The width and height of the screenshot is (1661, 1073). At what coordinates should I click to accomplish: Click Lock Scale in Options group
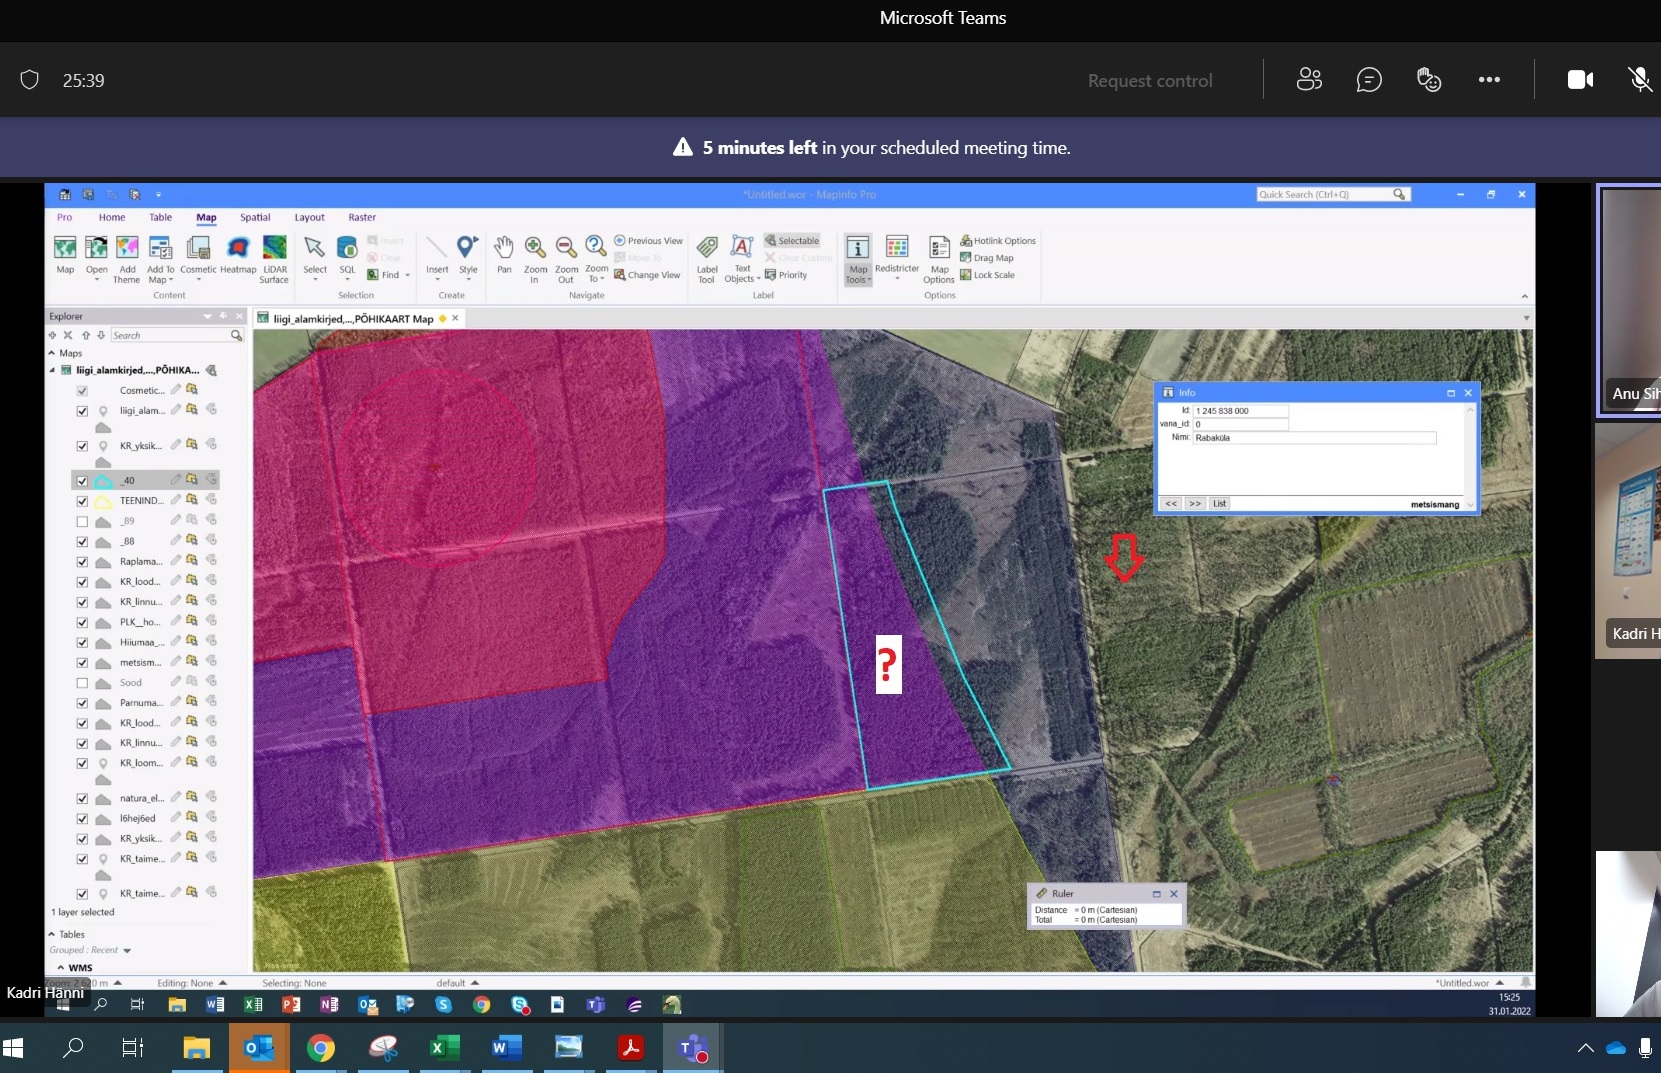click(x=987, y=275)
